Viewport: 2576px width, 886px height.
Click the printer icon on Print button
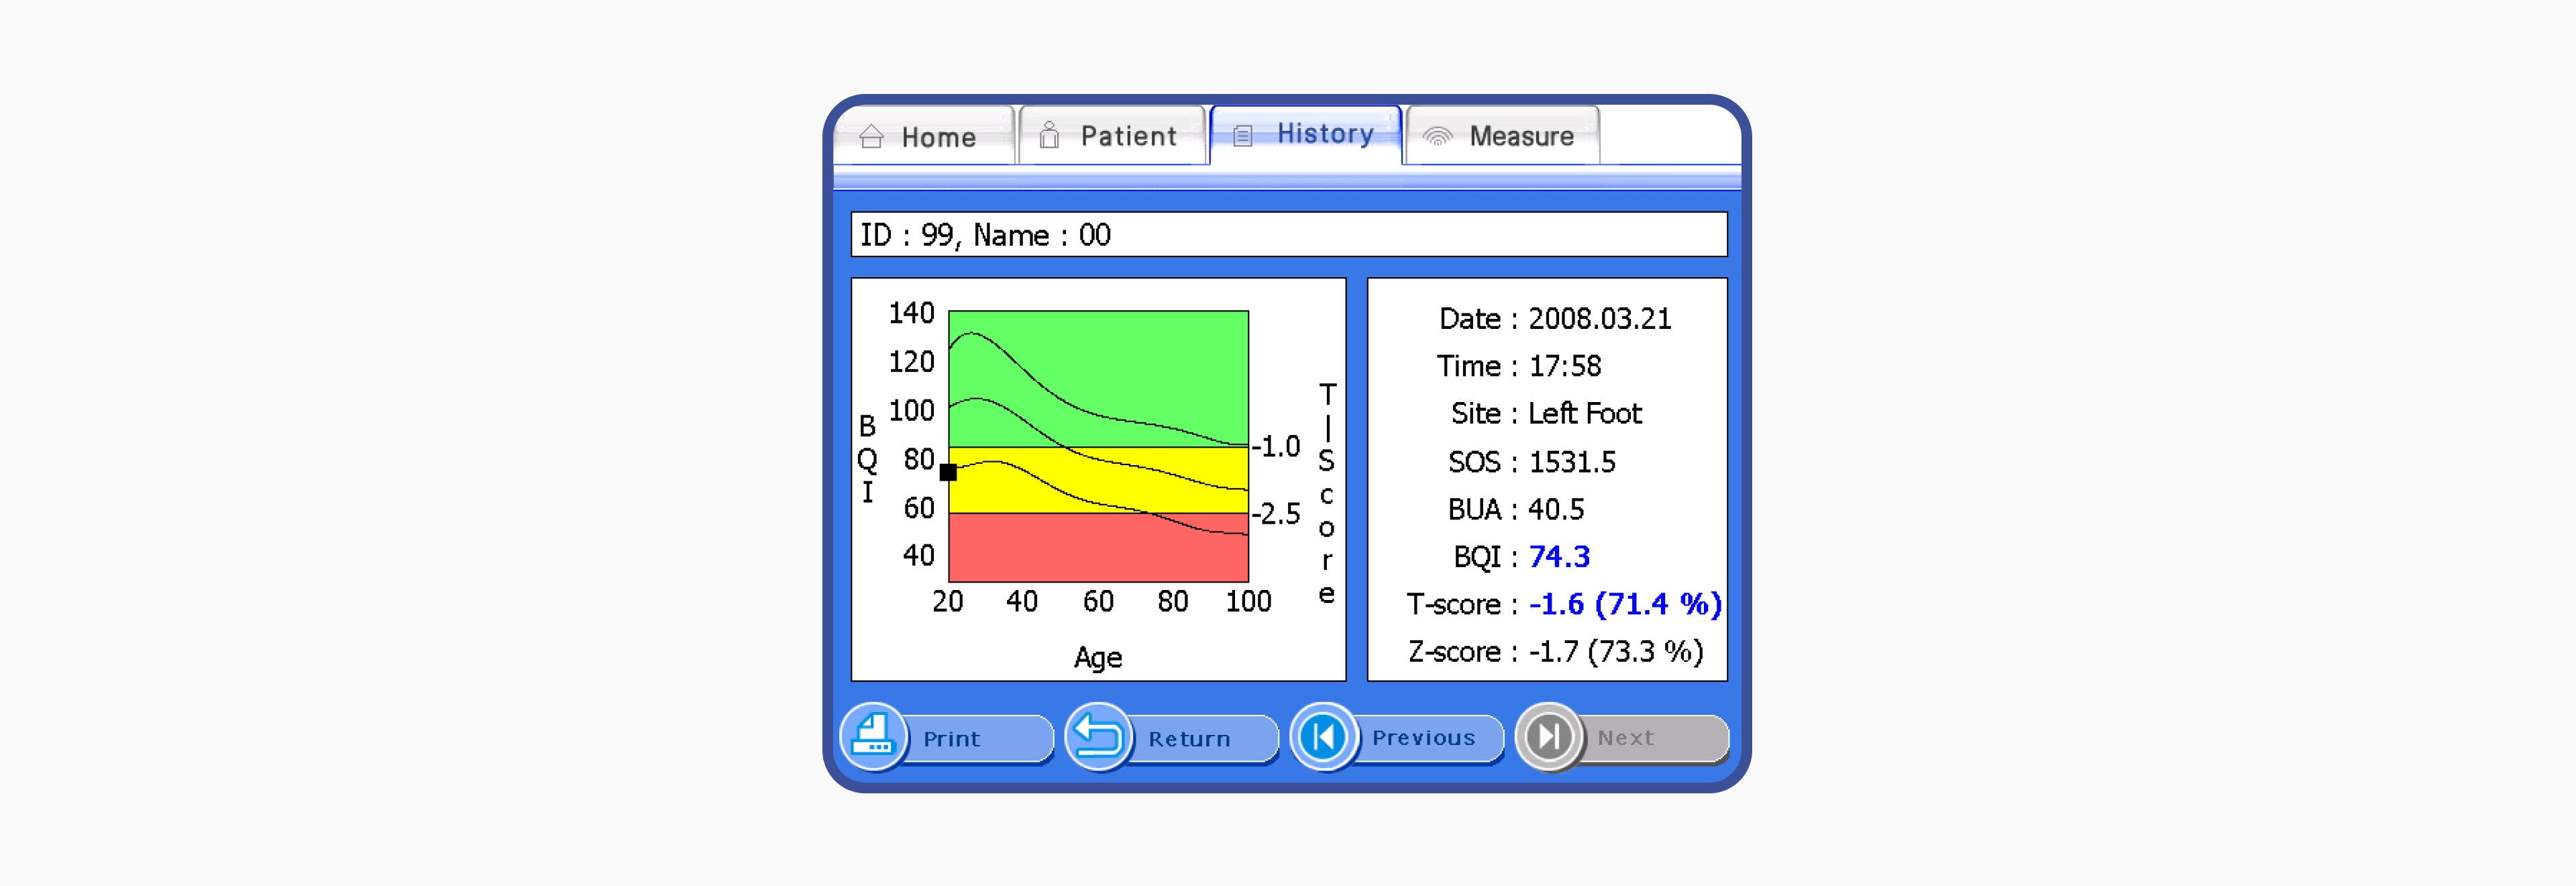tap(873, 738)
